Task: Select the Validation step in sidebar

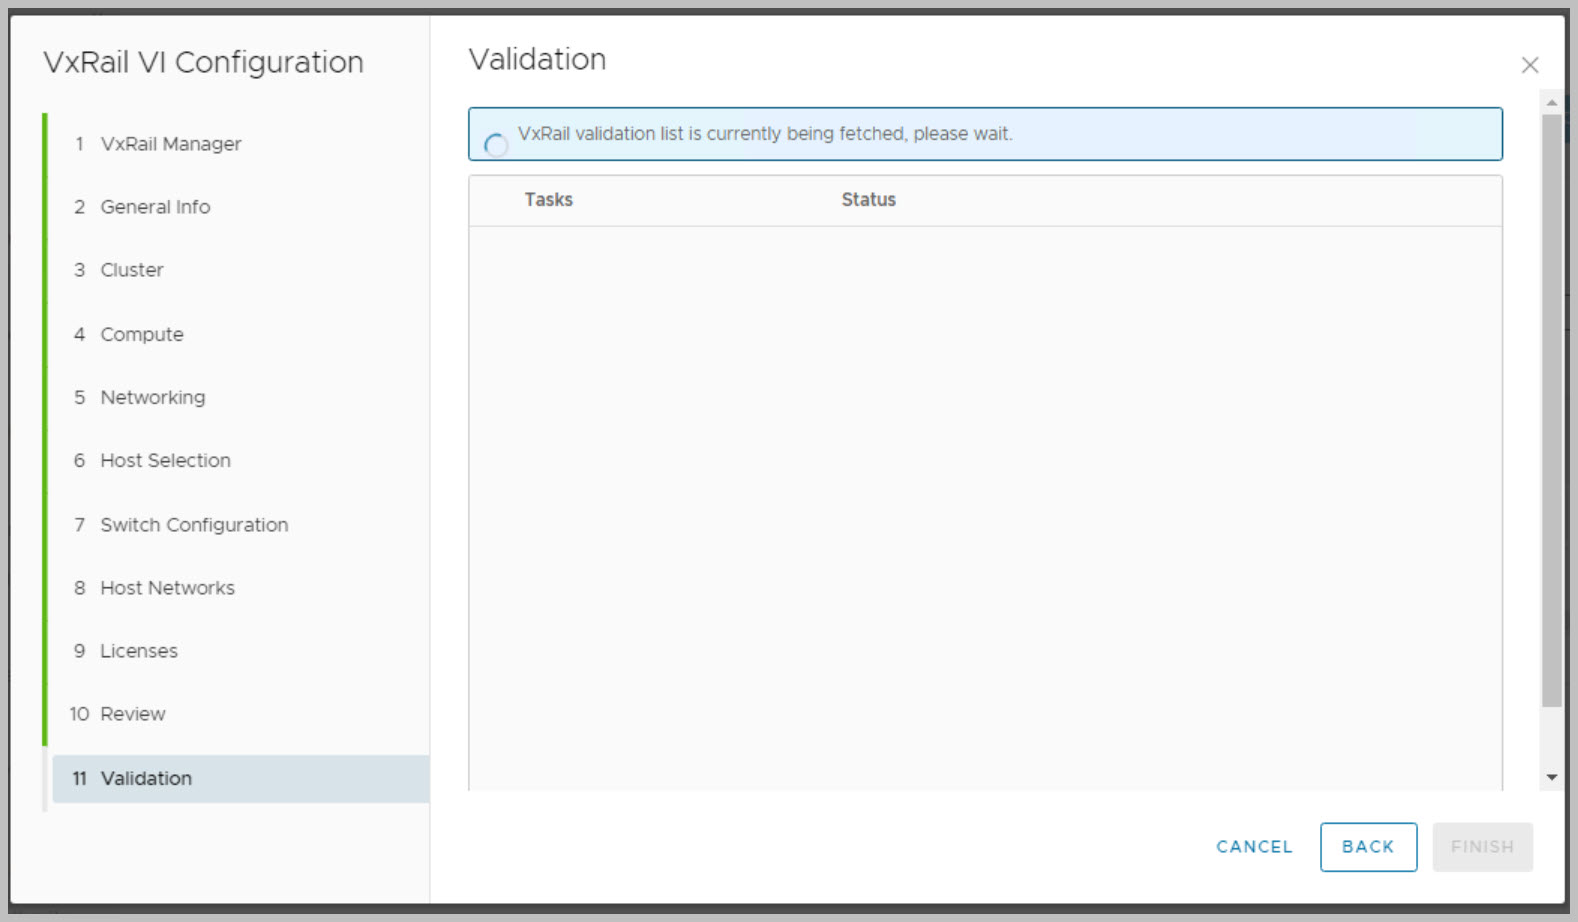Action: click(x=240, y=778)
